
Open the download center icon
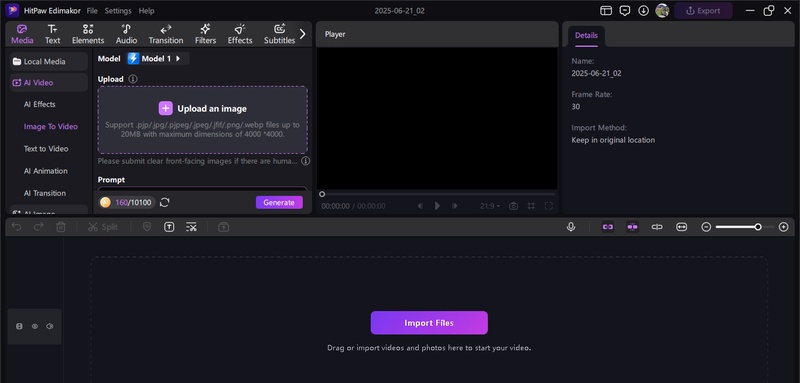click(x=643, y=11)
